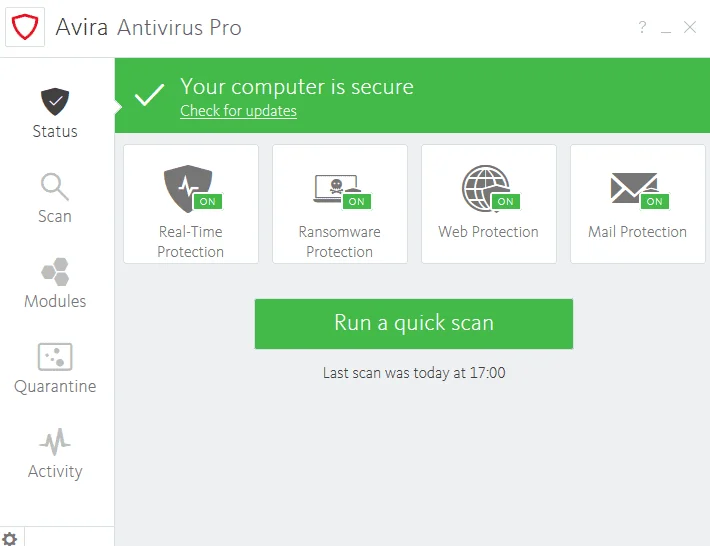The image size is (710, 546).
Task: Open the Status section shield icon
Action: point(55,101)
